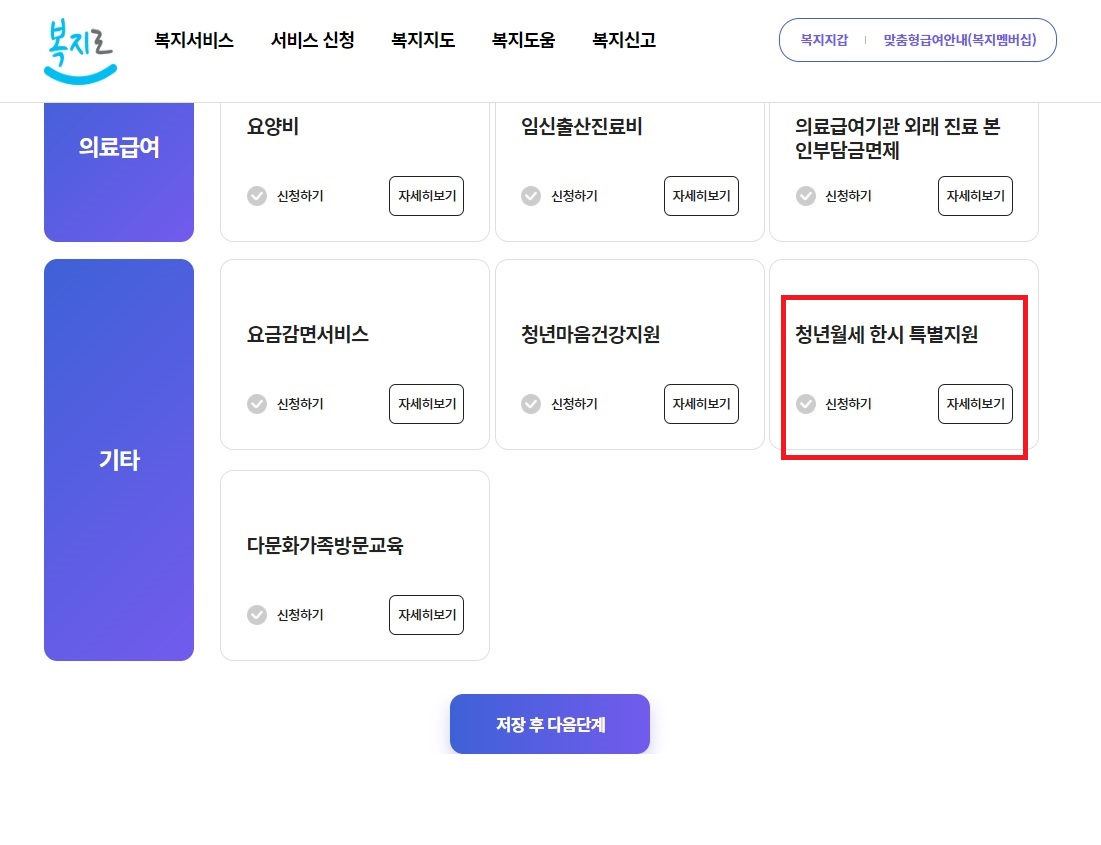Open the 복지도움 menu
1101x845 pixels.
click(x=523, y=41)
